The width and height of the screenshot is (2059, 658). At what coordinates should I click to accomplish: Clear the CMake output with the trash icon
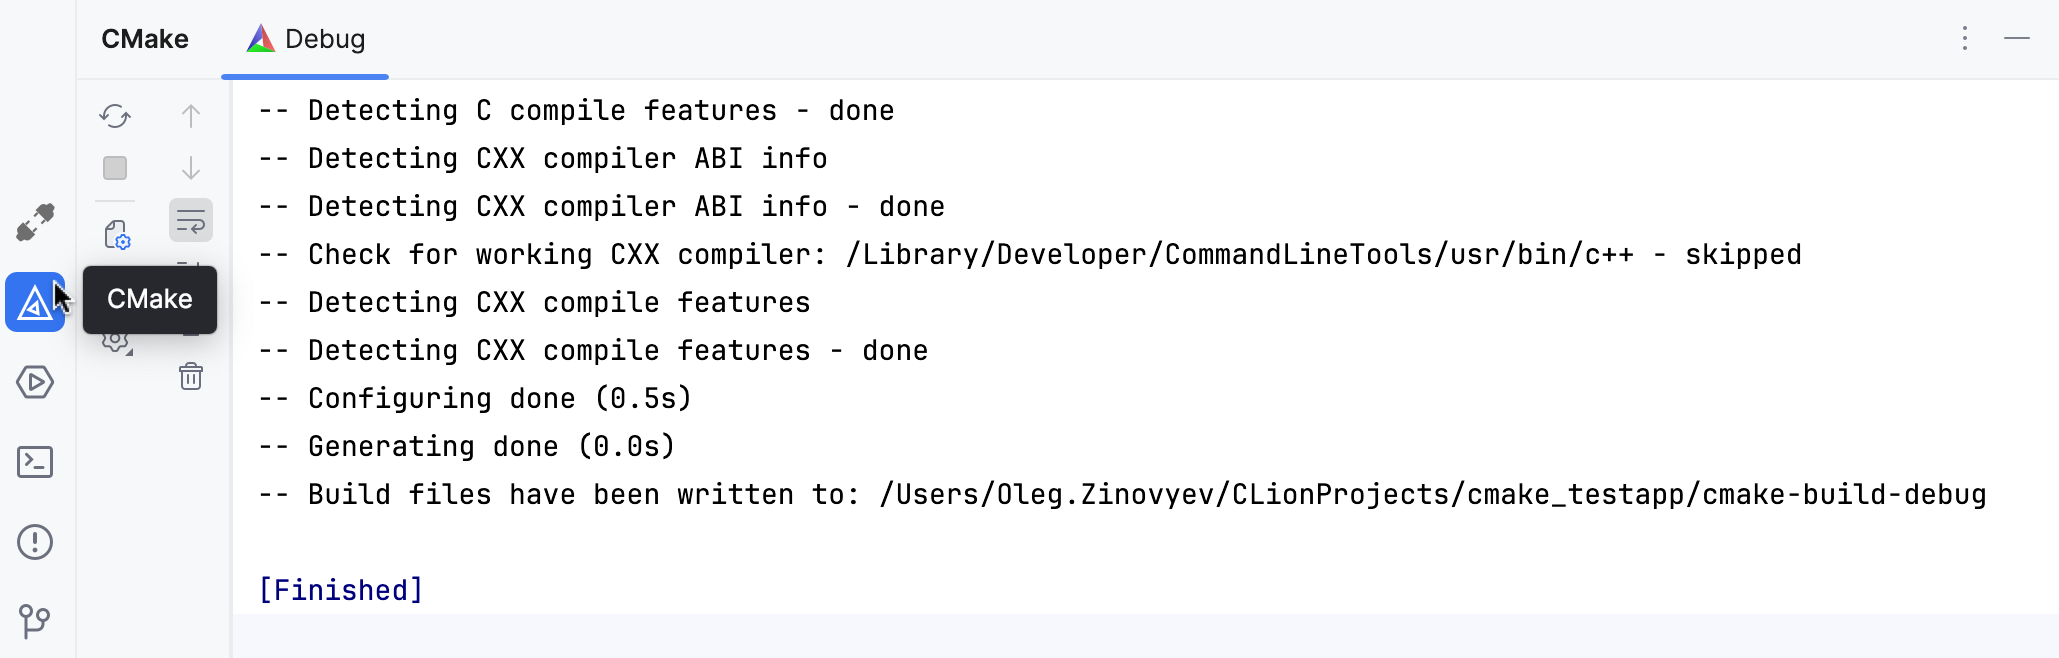pyautogui.click(x=190, y=377)
